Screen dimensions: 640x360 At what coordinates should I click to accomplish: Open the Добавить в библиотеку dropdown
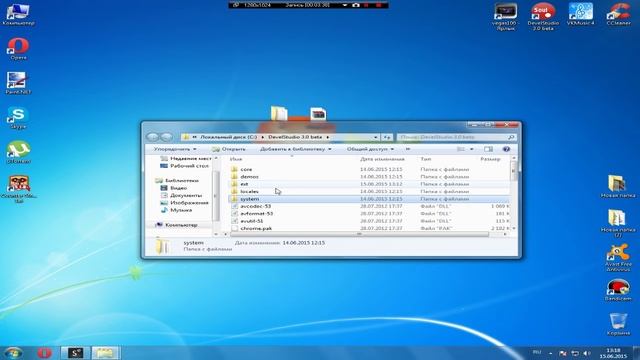click(296, 149)
